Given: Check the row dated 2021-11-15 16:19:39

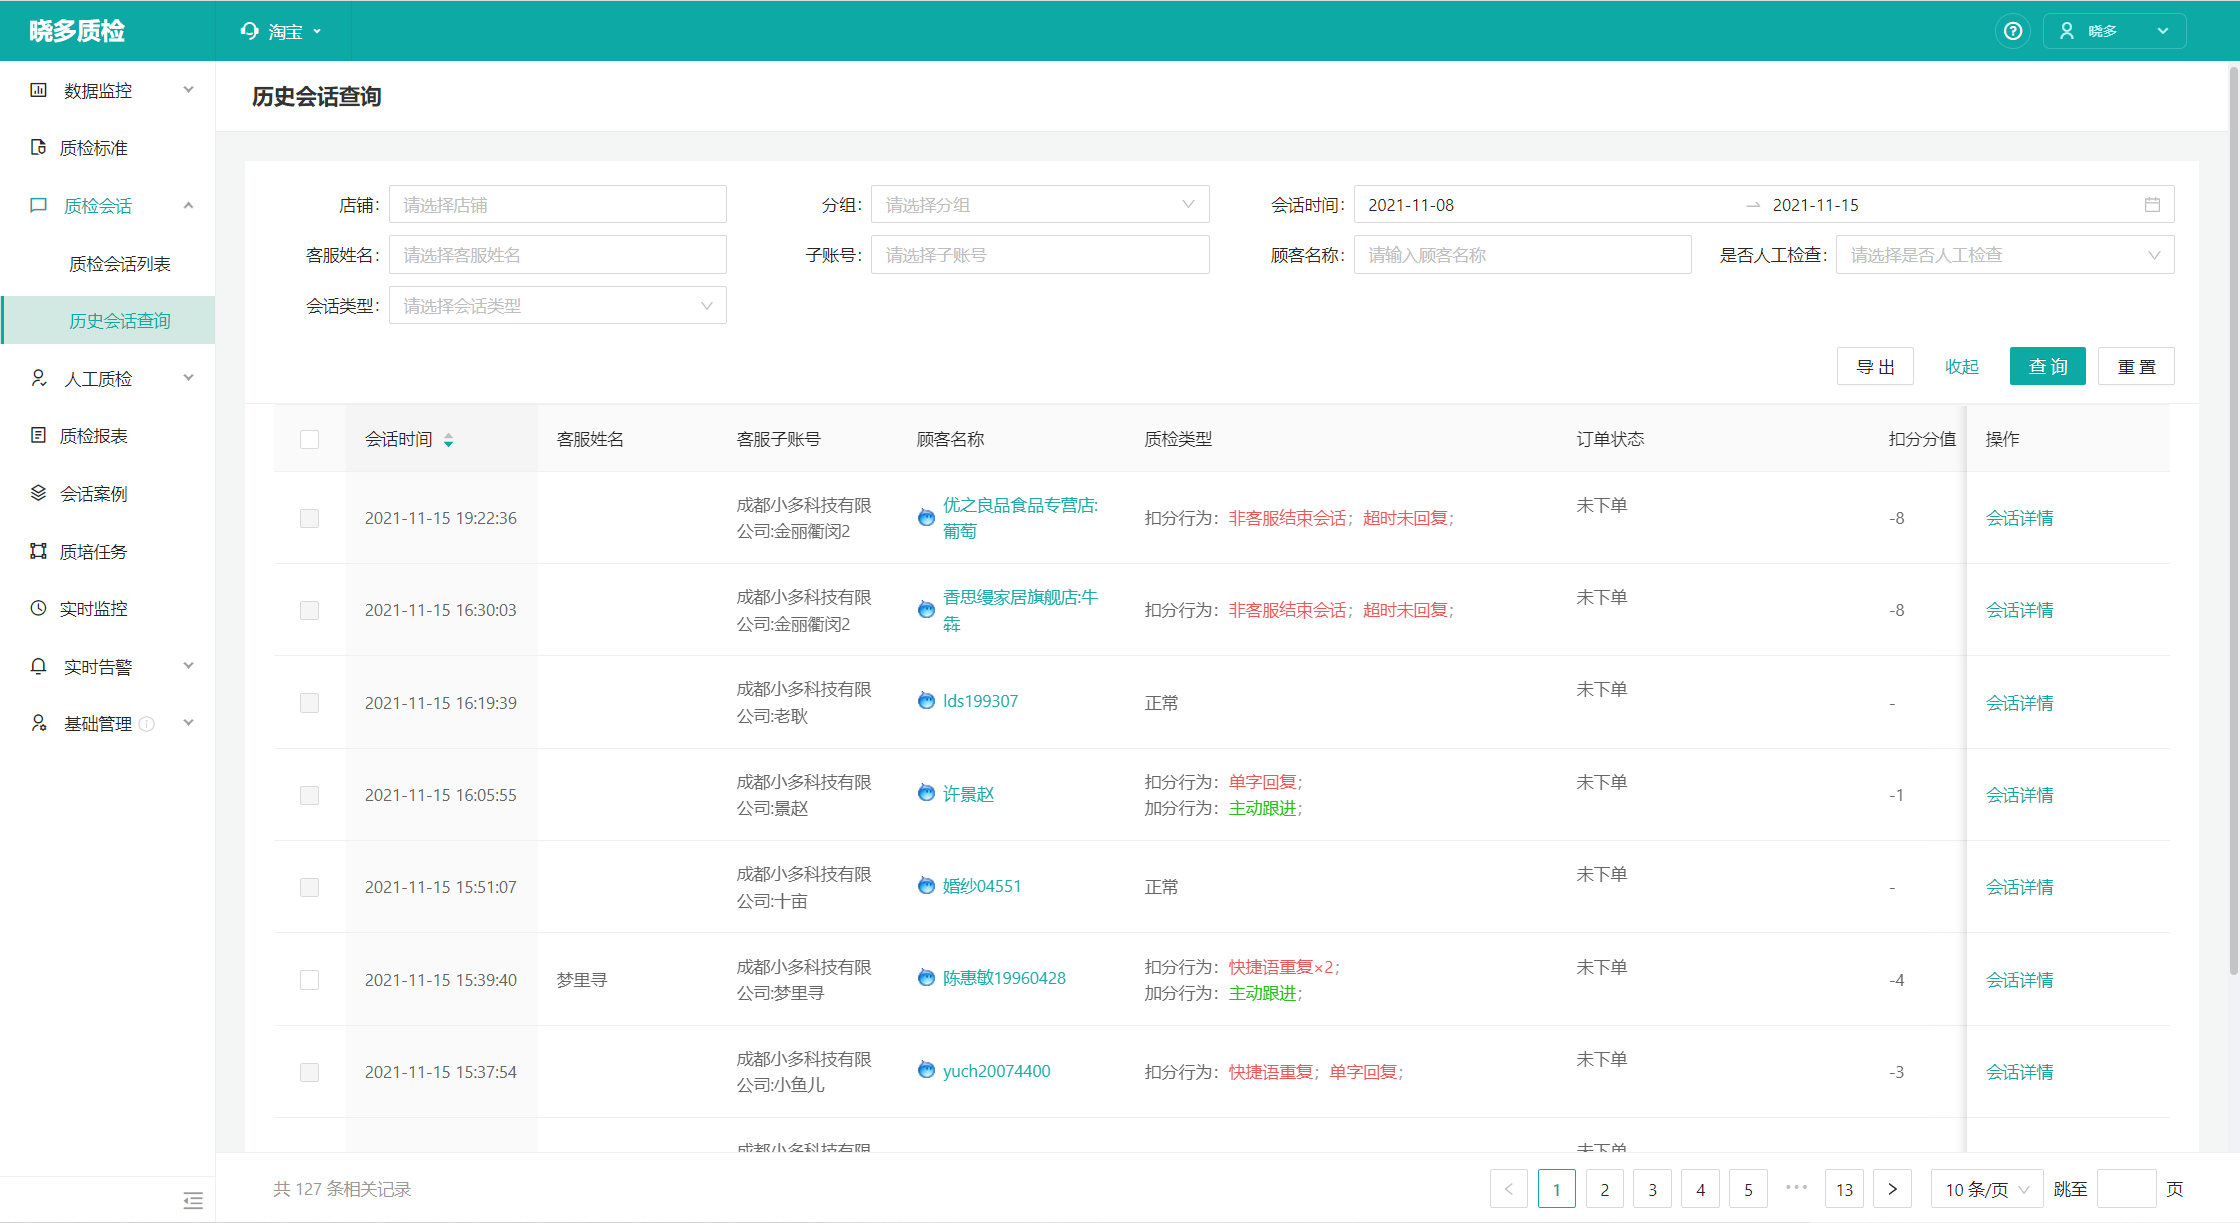Looking at the screenshot, I should [309, 703].
